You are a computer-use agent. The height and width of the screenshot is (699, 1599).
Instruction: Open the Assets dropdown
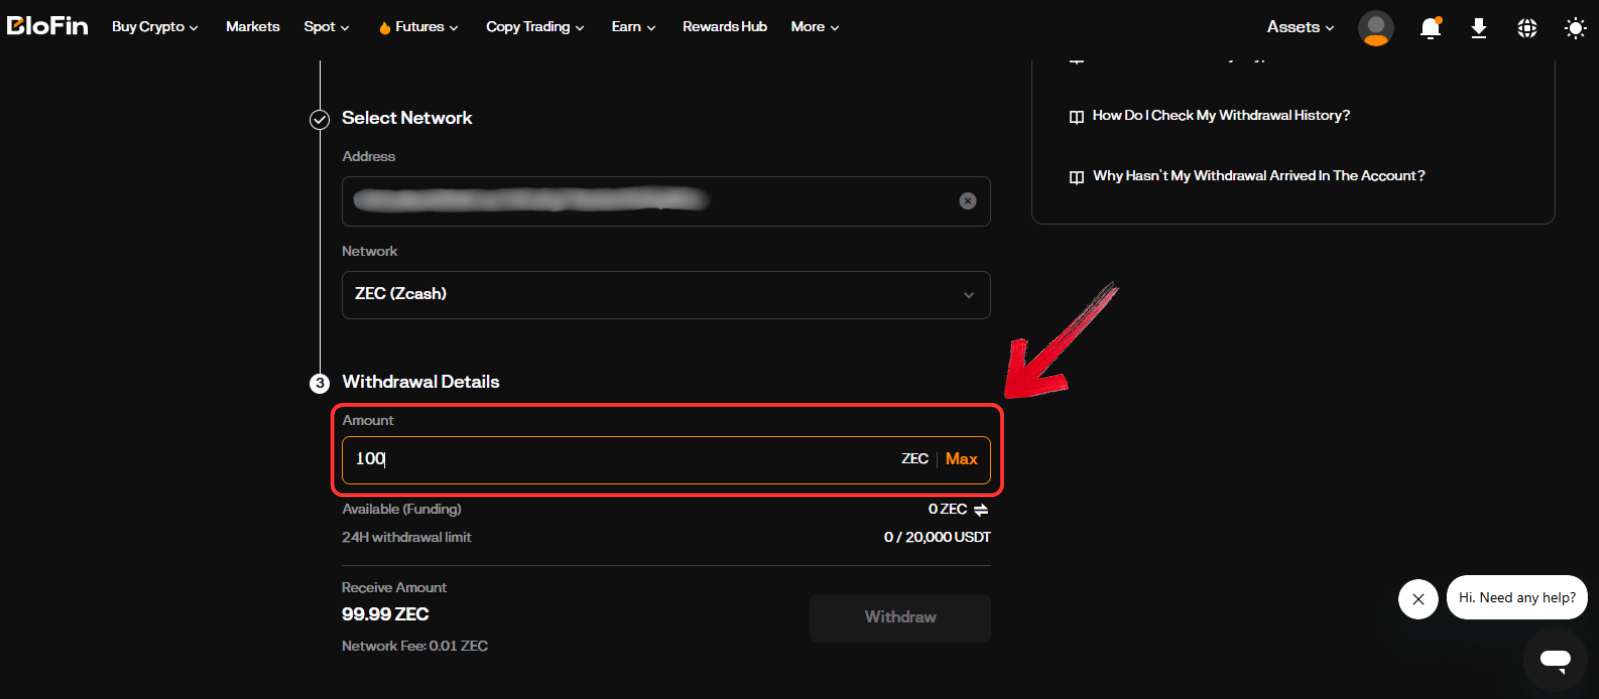(x=1299, y=27)
